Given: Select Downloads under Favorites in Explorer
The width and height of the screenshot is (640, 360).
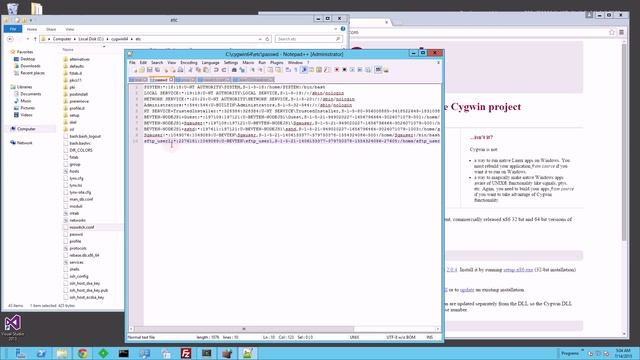Looking at the screenshot, I should coord(30,66).
